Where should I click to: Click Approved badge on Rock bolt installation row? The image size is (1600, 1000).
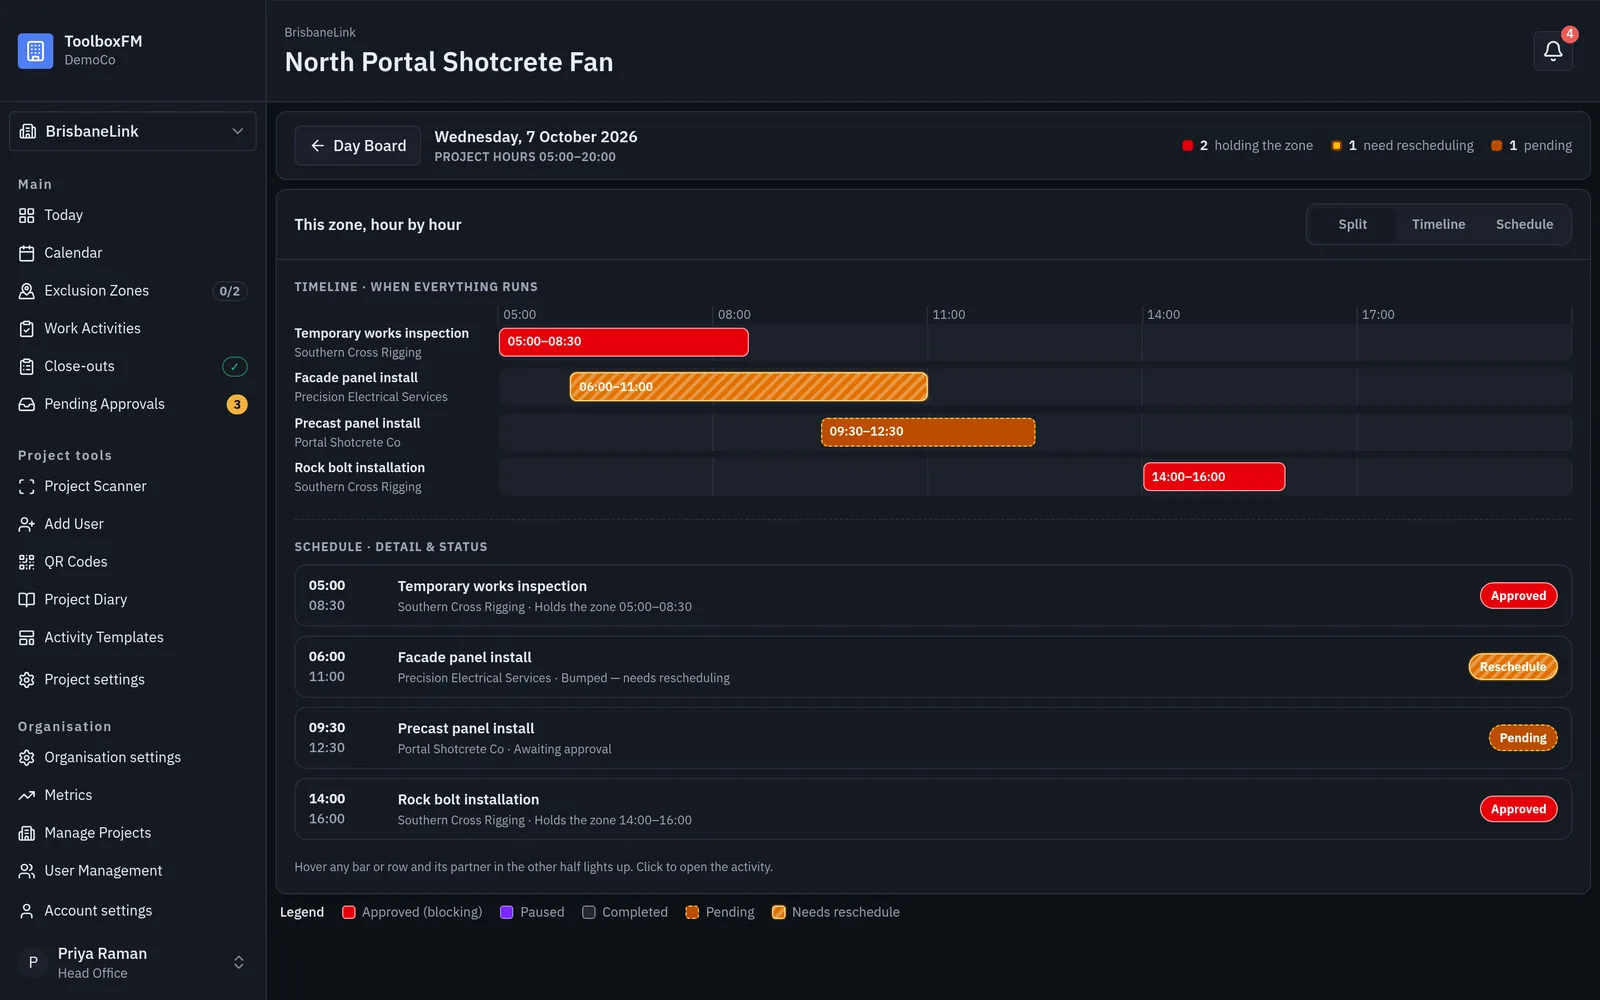(1518, 809)
